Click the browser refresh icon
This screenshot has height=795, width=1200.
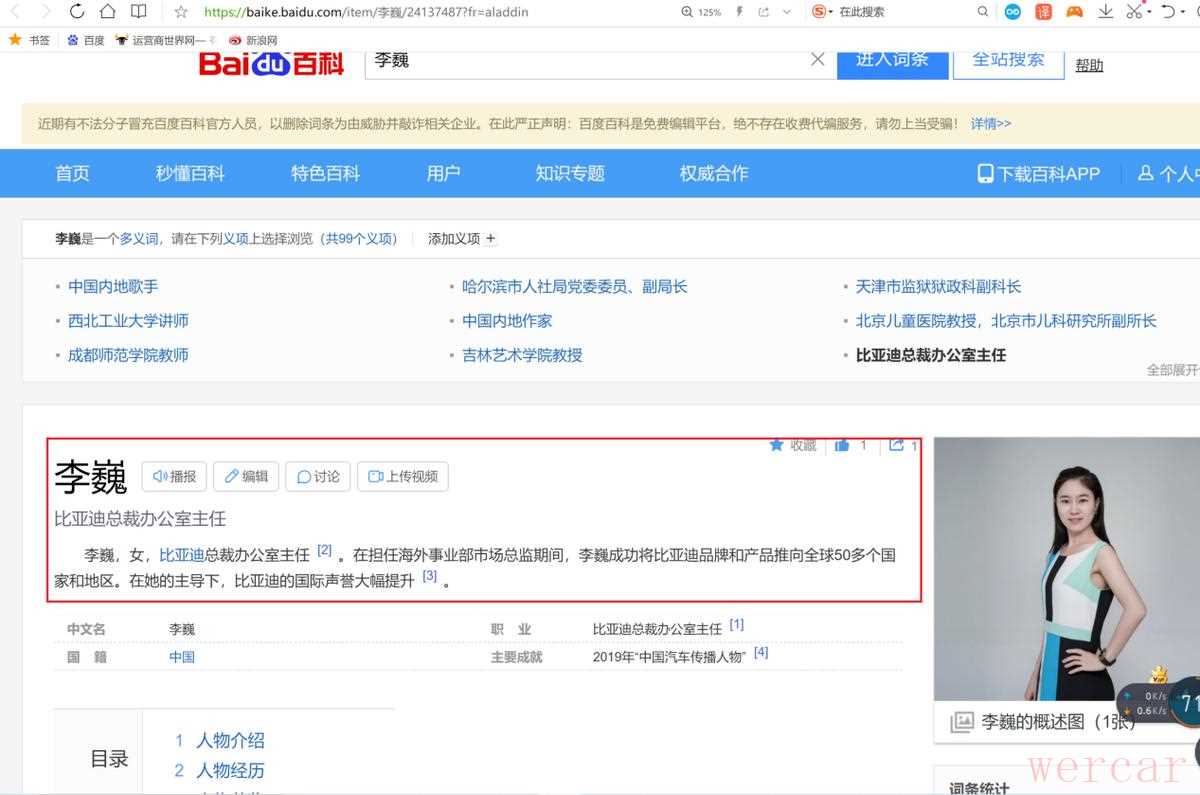[x=77, y=12]
